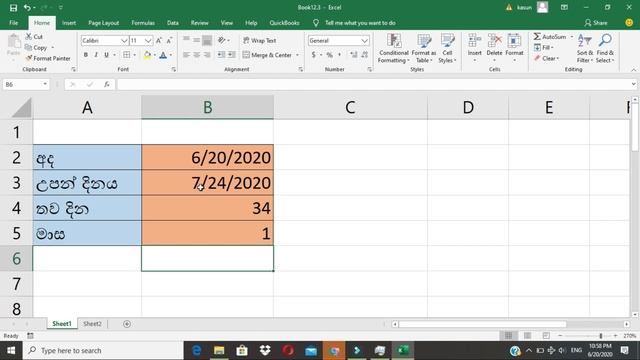Screen dimensions: 640x360
Task: Open the font size dropdown
Action: tap(148, 40)
